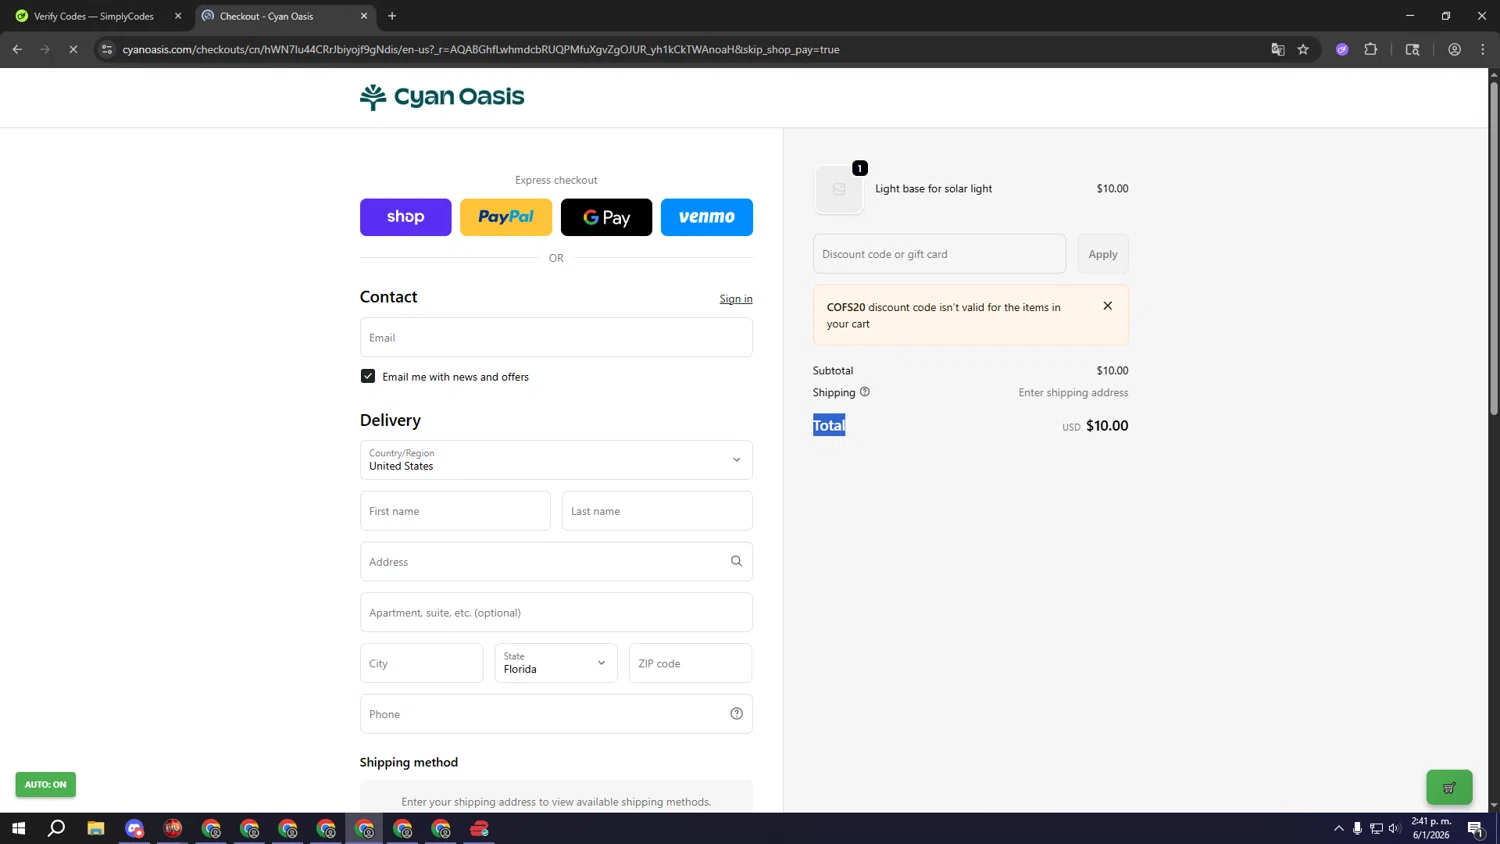Open the Extensions puzzle menu

click(1371, 49)
